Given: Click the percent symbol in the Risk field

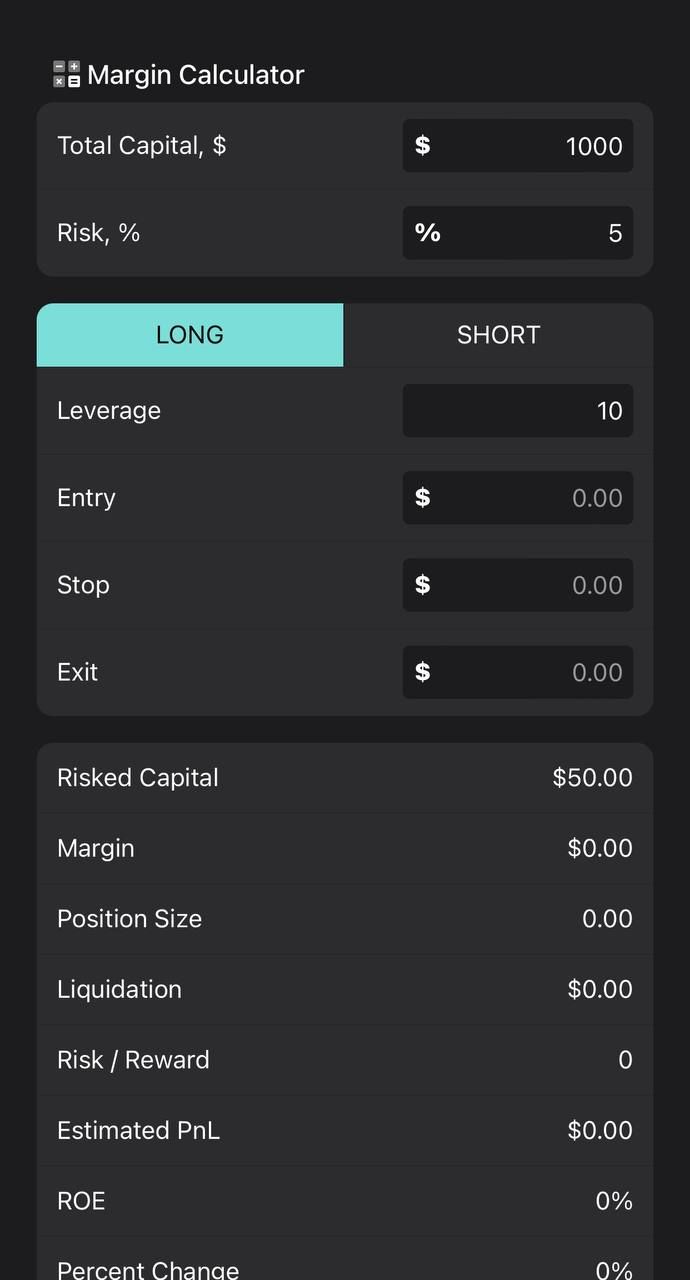Looking at the screenshot, I should click(x=427, y=233).
